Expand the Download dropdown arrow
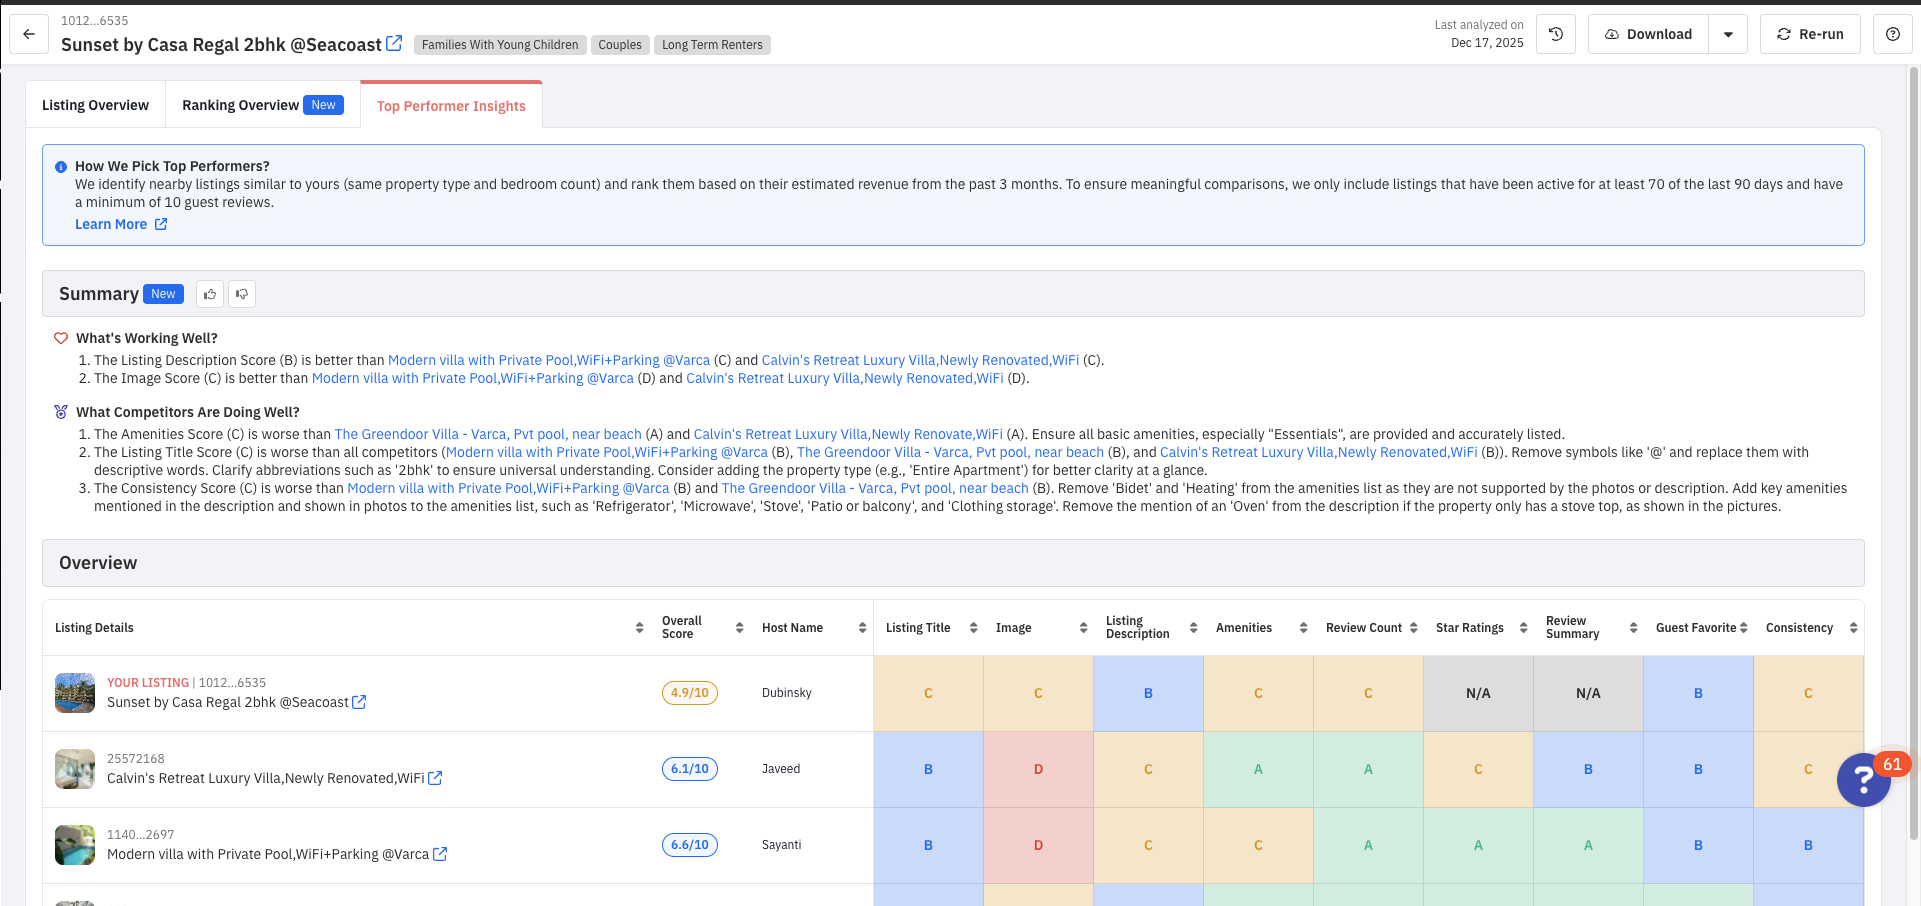 (1728, 34)
